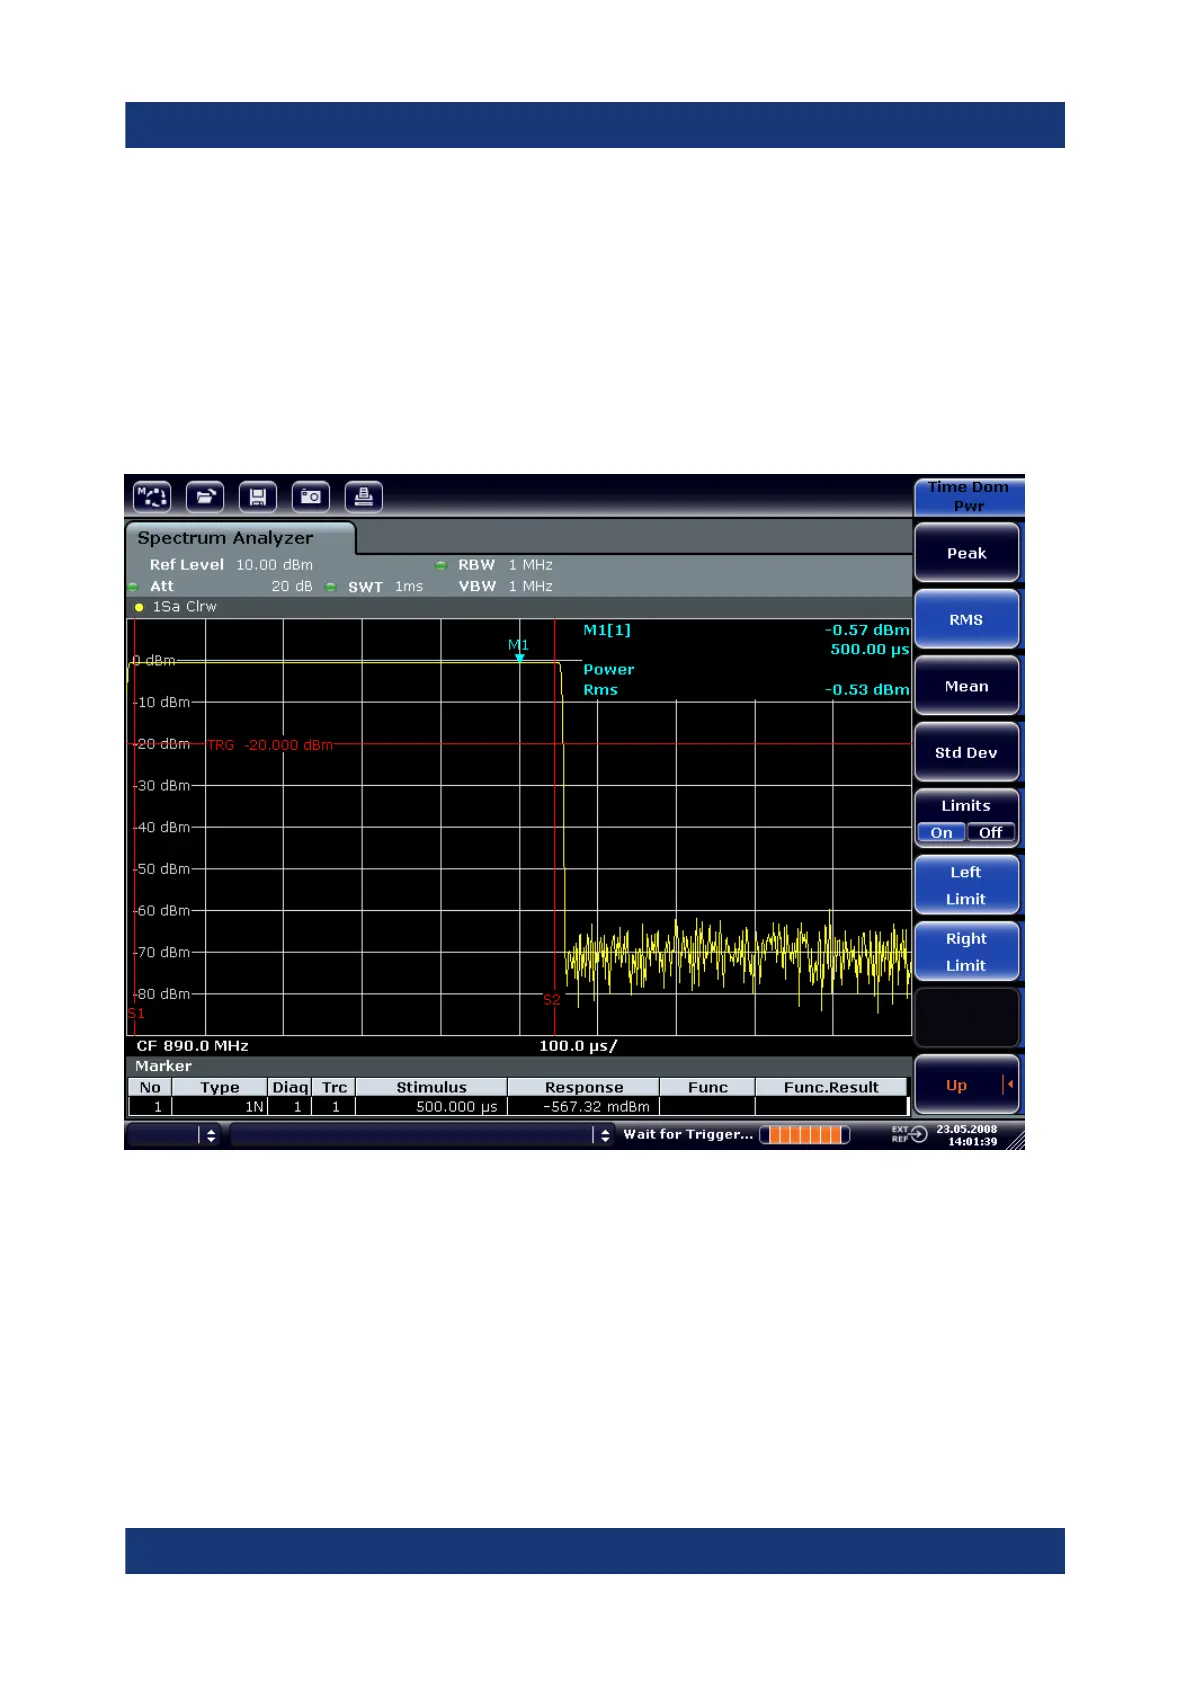Click the Power Rms result -0.53 dBm
The height and width of the screenshot is (1684, 1191).
point(867,690)
